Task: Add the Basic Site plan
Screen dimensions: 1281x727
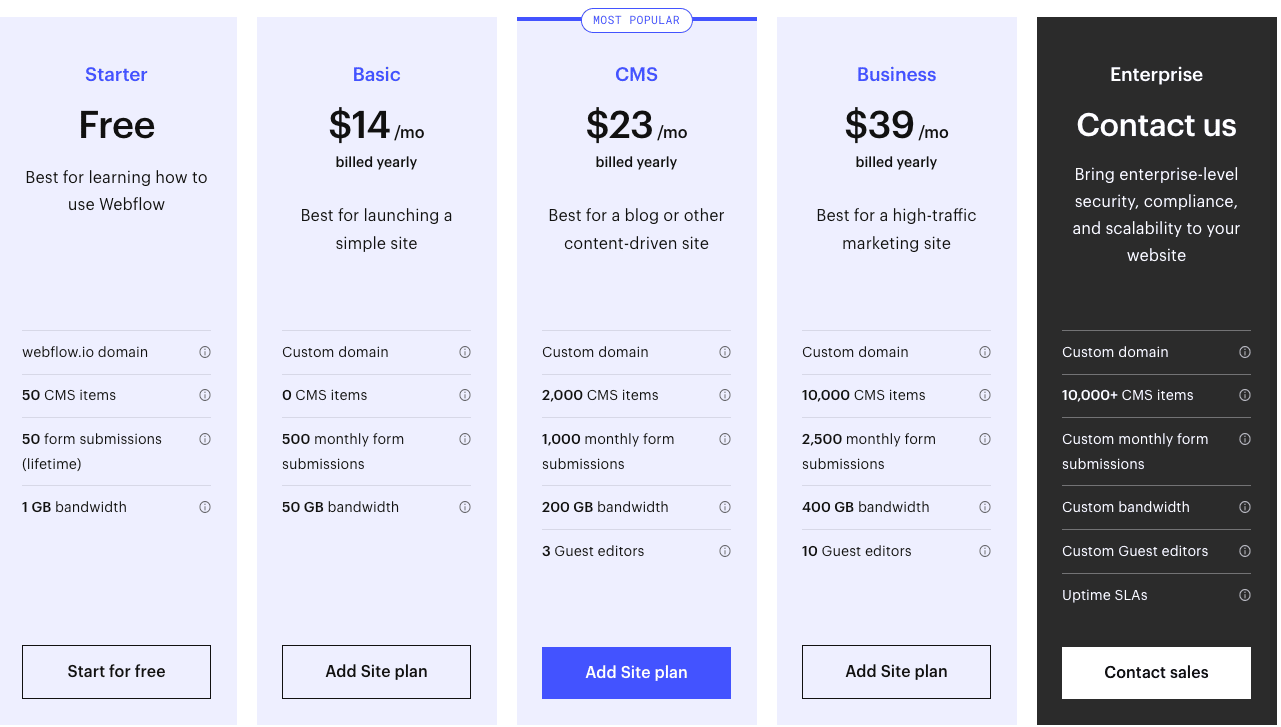Action: 376,672
